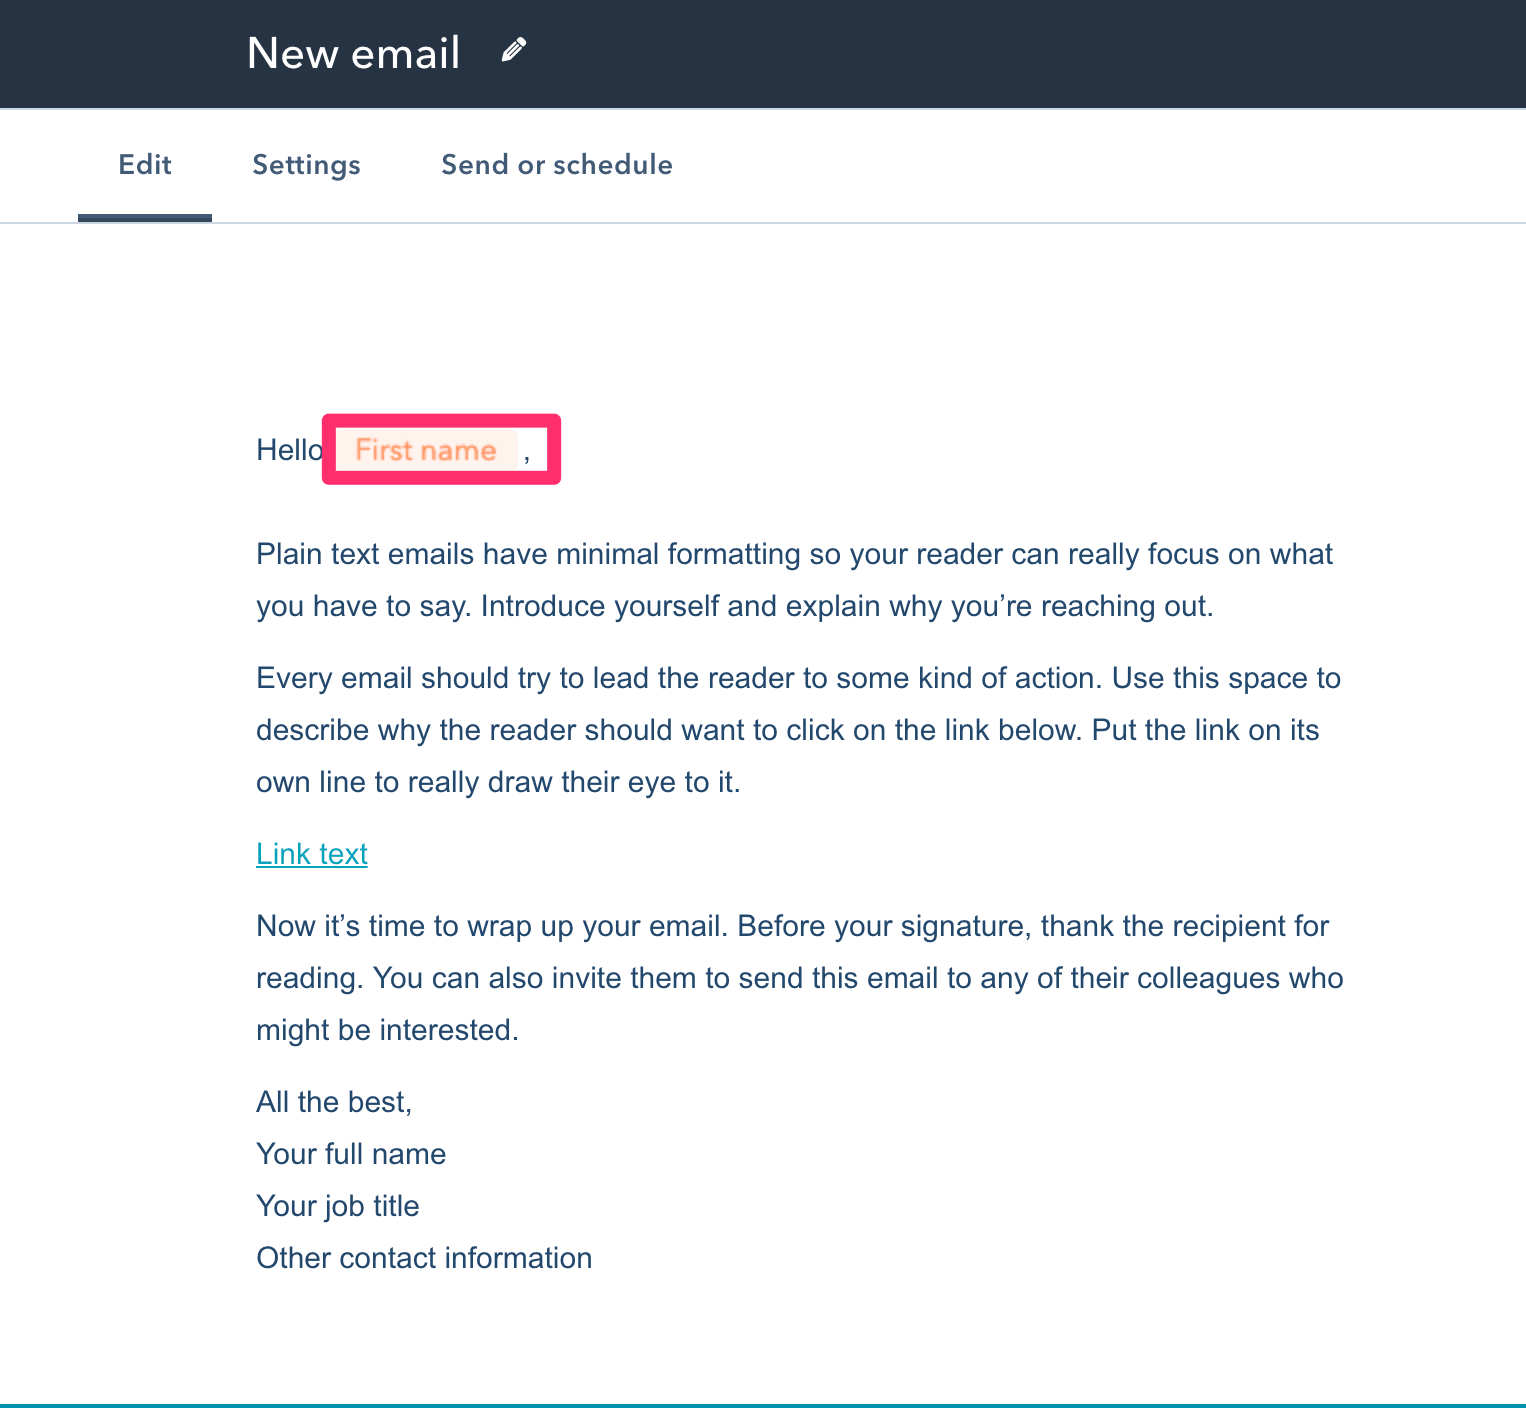The image size is (1526, 1408).
Task: Click the Other contact information line
Action: (424, 1258)
